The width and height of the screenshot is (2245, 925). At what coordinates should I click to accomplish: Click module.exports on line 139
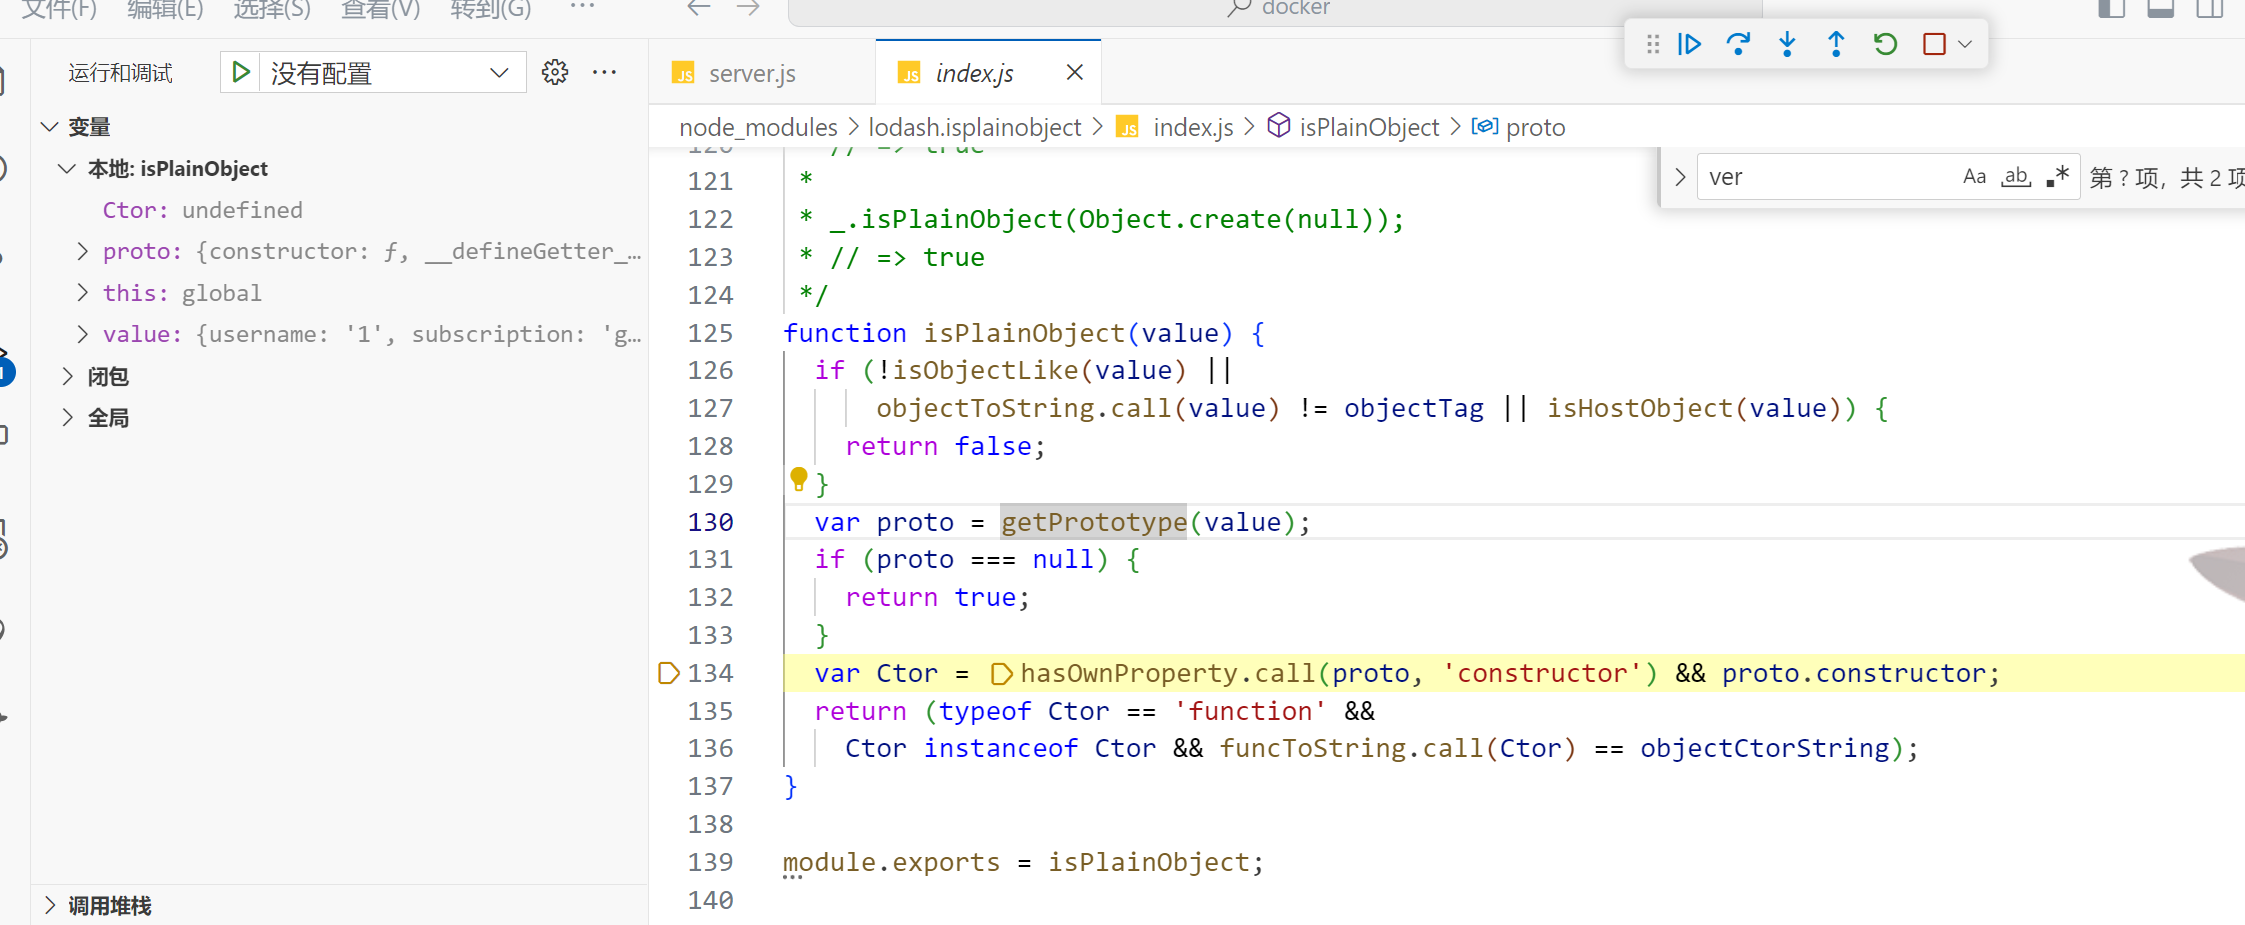pyautogui.click(x=891, y=862)
